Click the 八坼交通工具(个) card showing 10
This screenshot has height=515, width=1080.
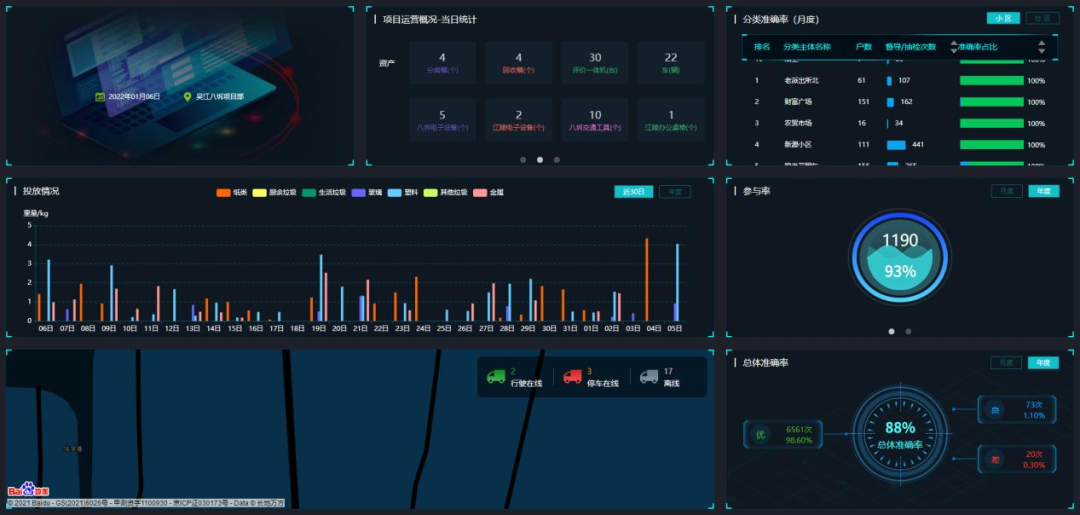594,120
